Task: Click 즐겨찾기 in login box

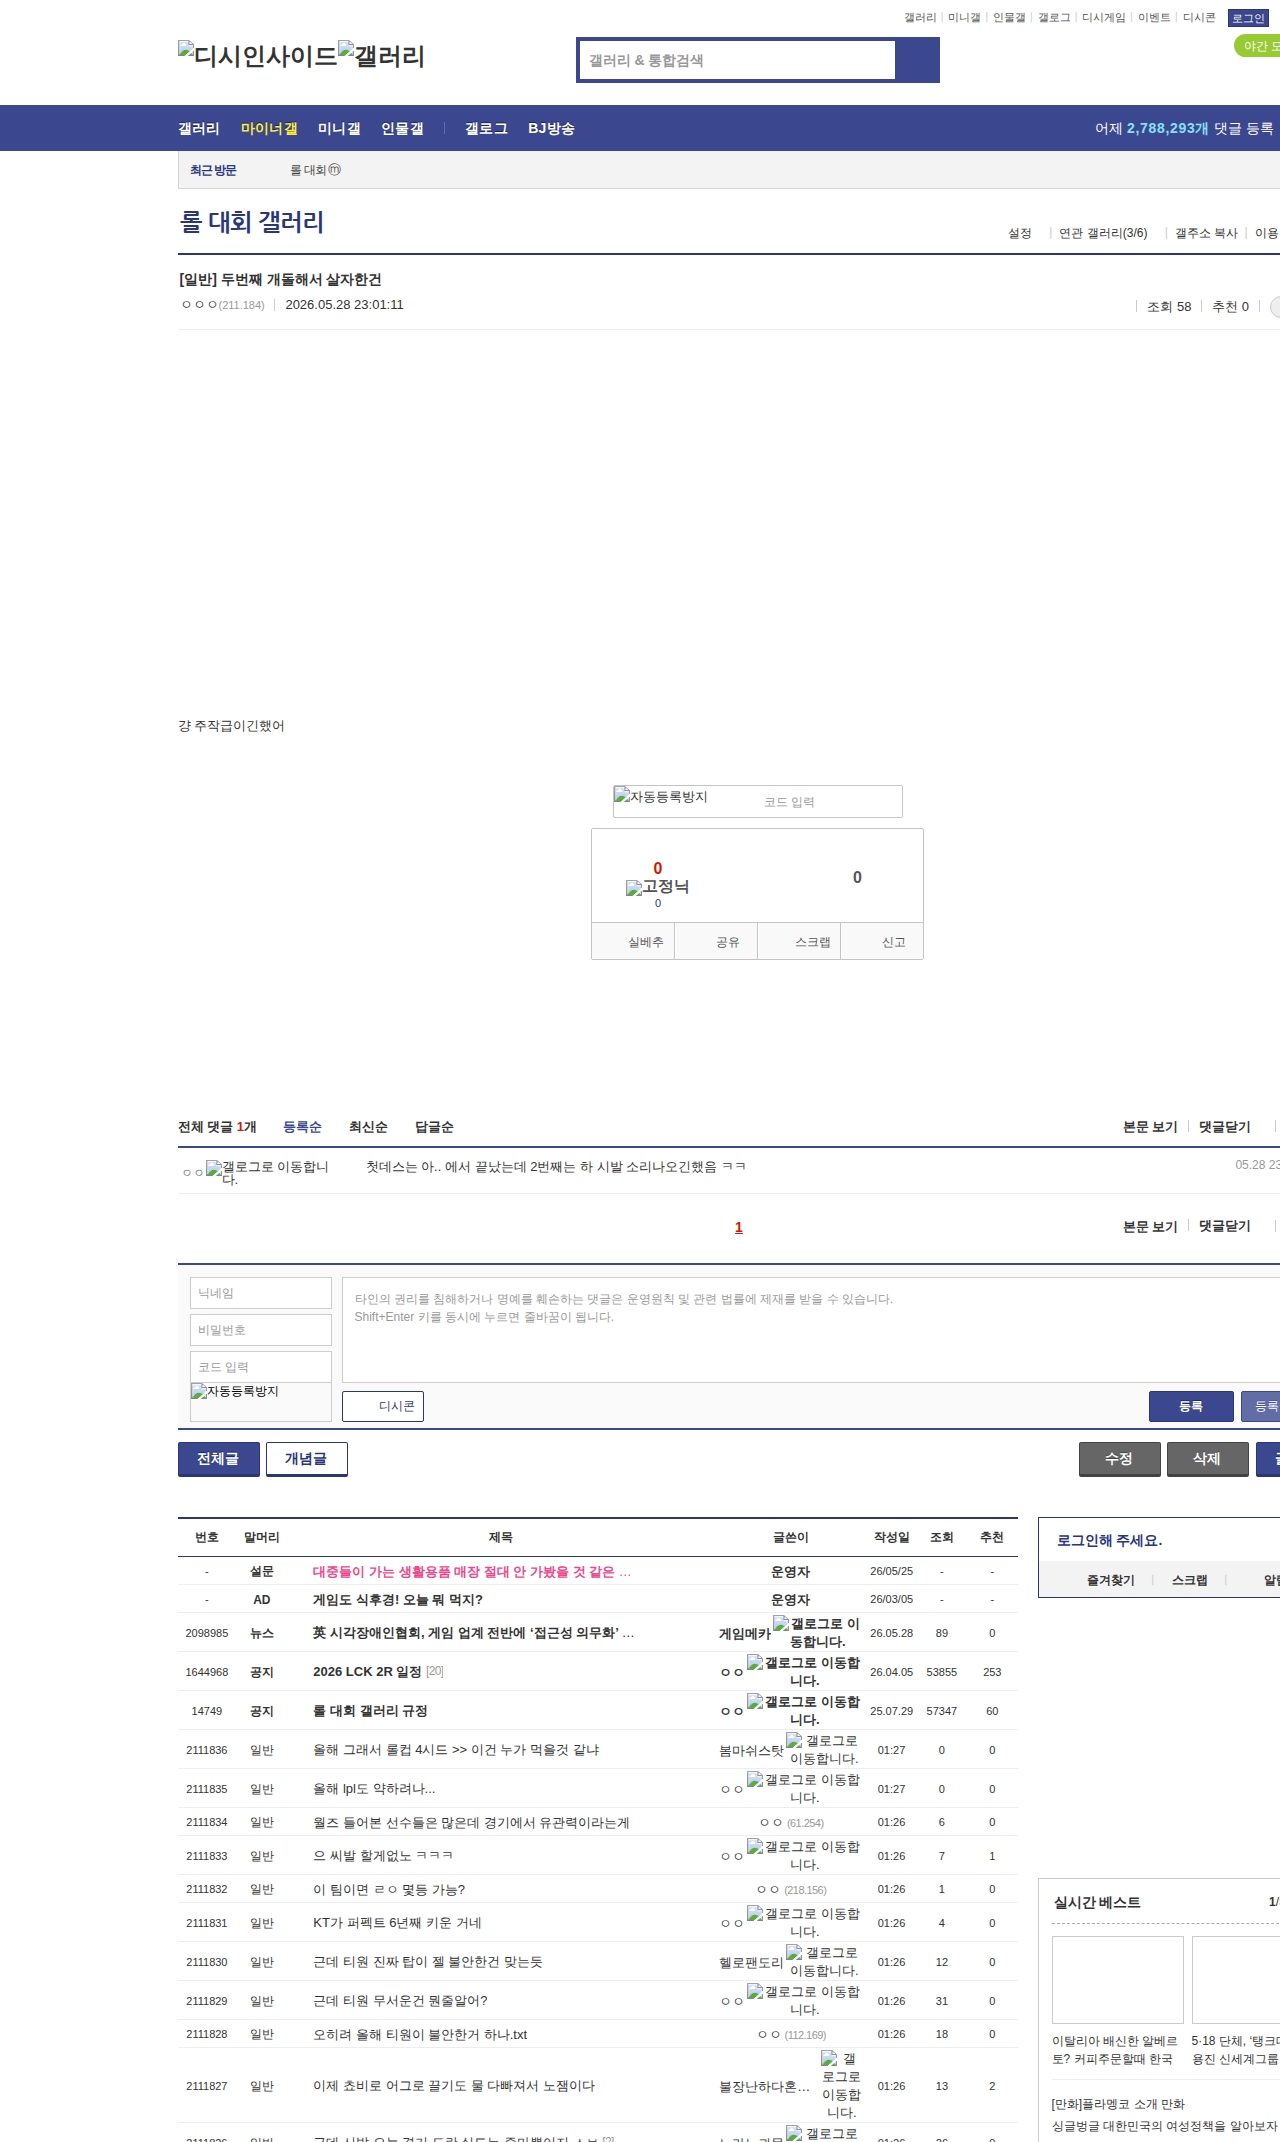Action: click(x=1110, y=1580)
